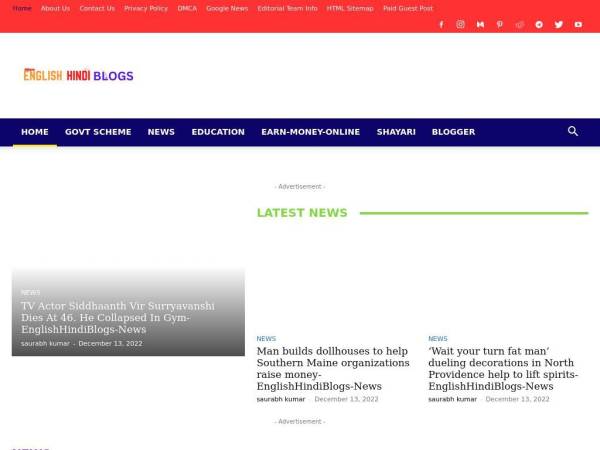
Task: Open the dollhouses Southern Maine article
Action: (333, 368)
